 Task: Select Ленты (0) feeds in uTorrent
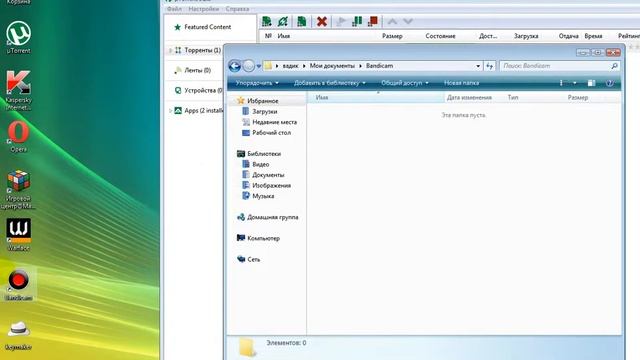pos(192,70)
